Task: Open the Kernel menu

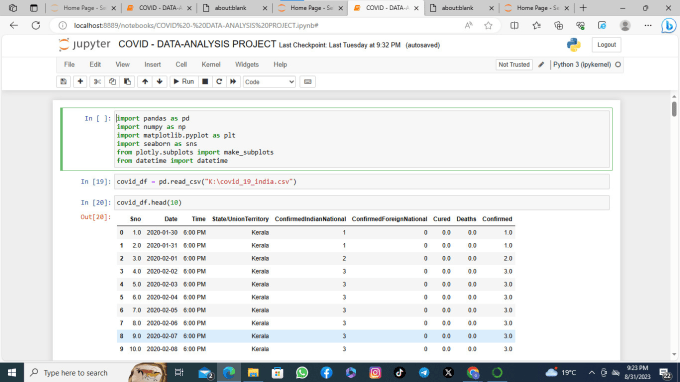Action: coord(211,65)
